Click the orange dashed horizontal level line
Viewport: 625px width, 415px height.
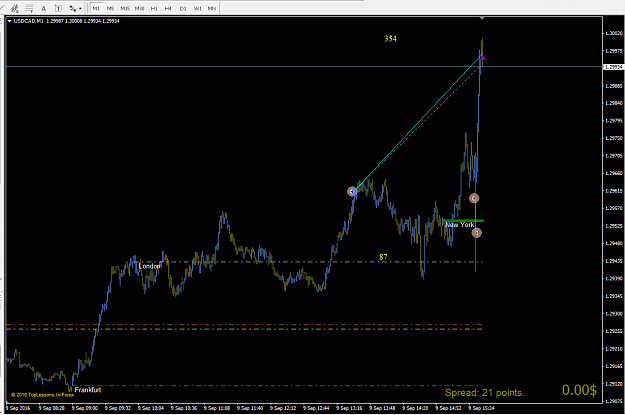point(244,325)
